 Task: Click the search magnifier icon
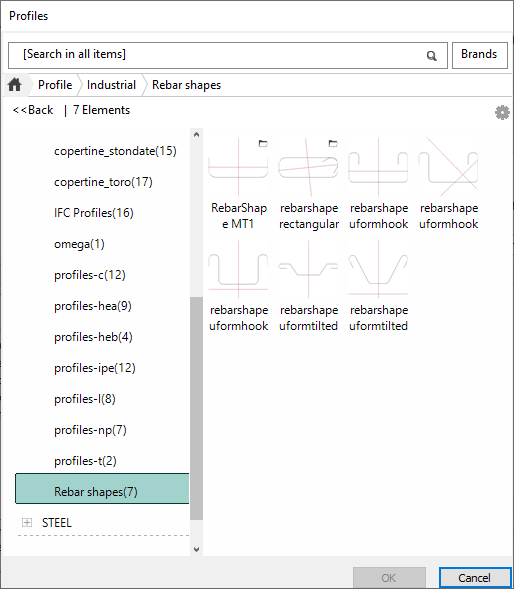click(x=431, y=56)
